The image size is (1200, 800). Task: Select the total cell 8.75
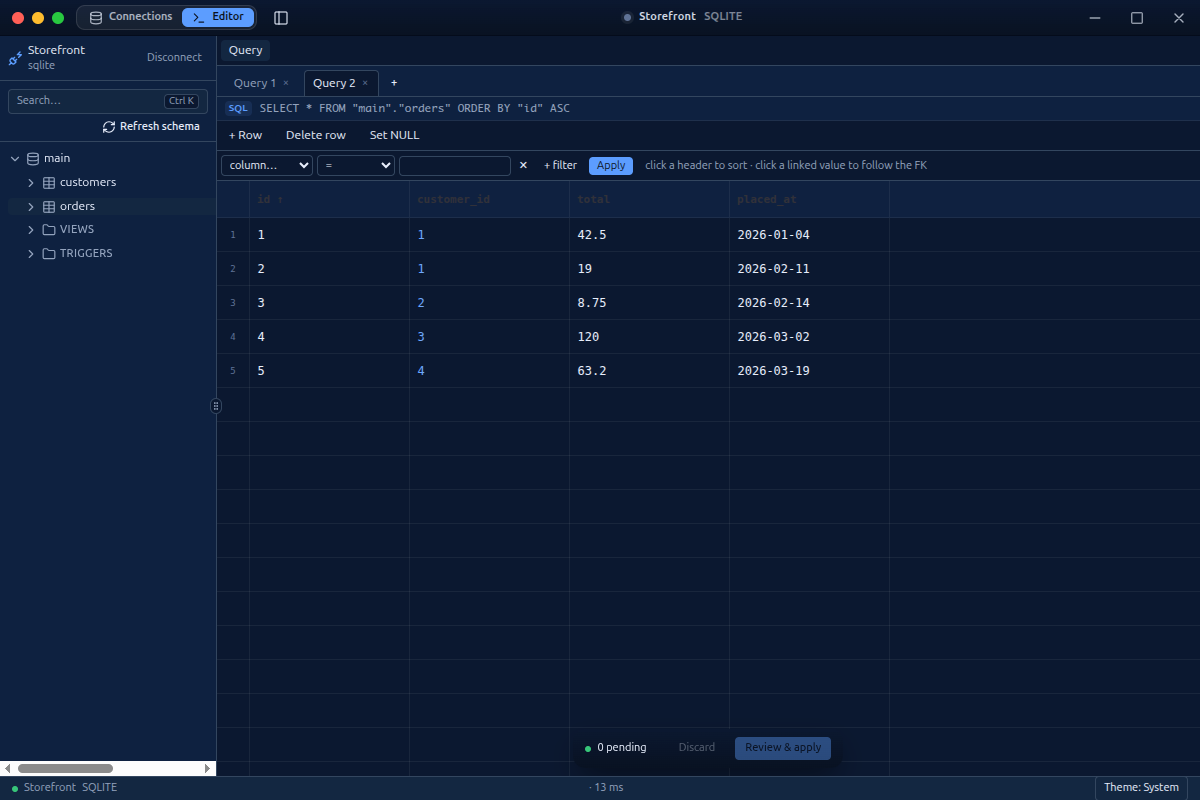point(649,303)
